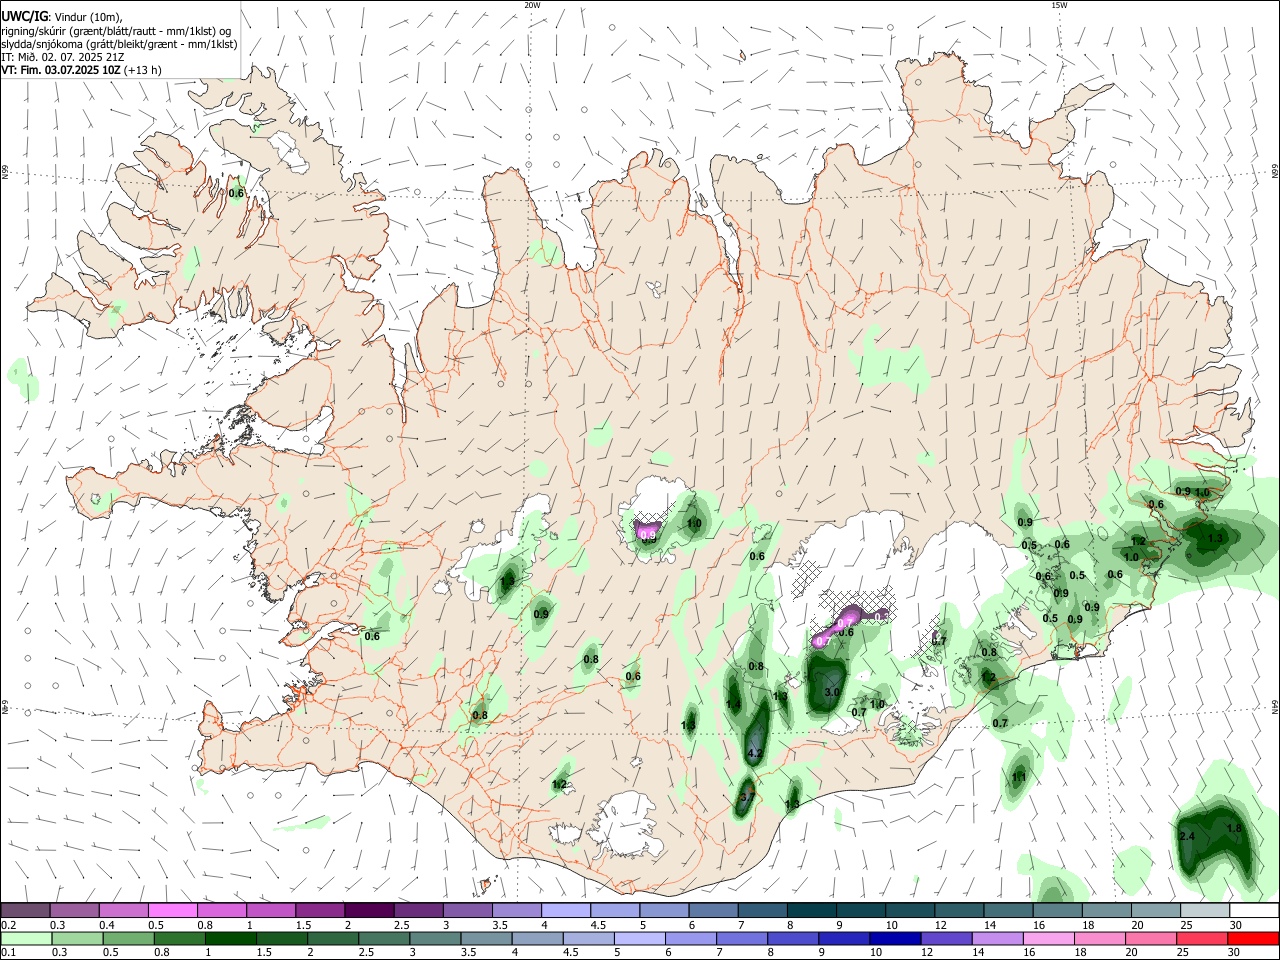Click the 1.4 precipitation value on the map
Screen dimensions: 1280x960
[x=733, y=705]
